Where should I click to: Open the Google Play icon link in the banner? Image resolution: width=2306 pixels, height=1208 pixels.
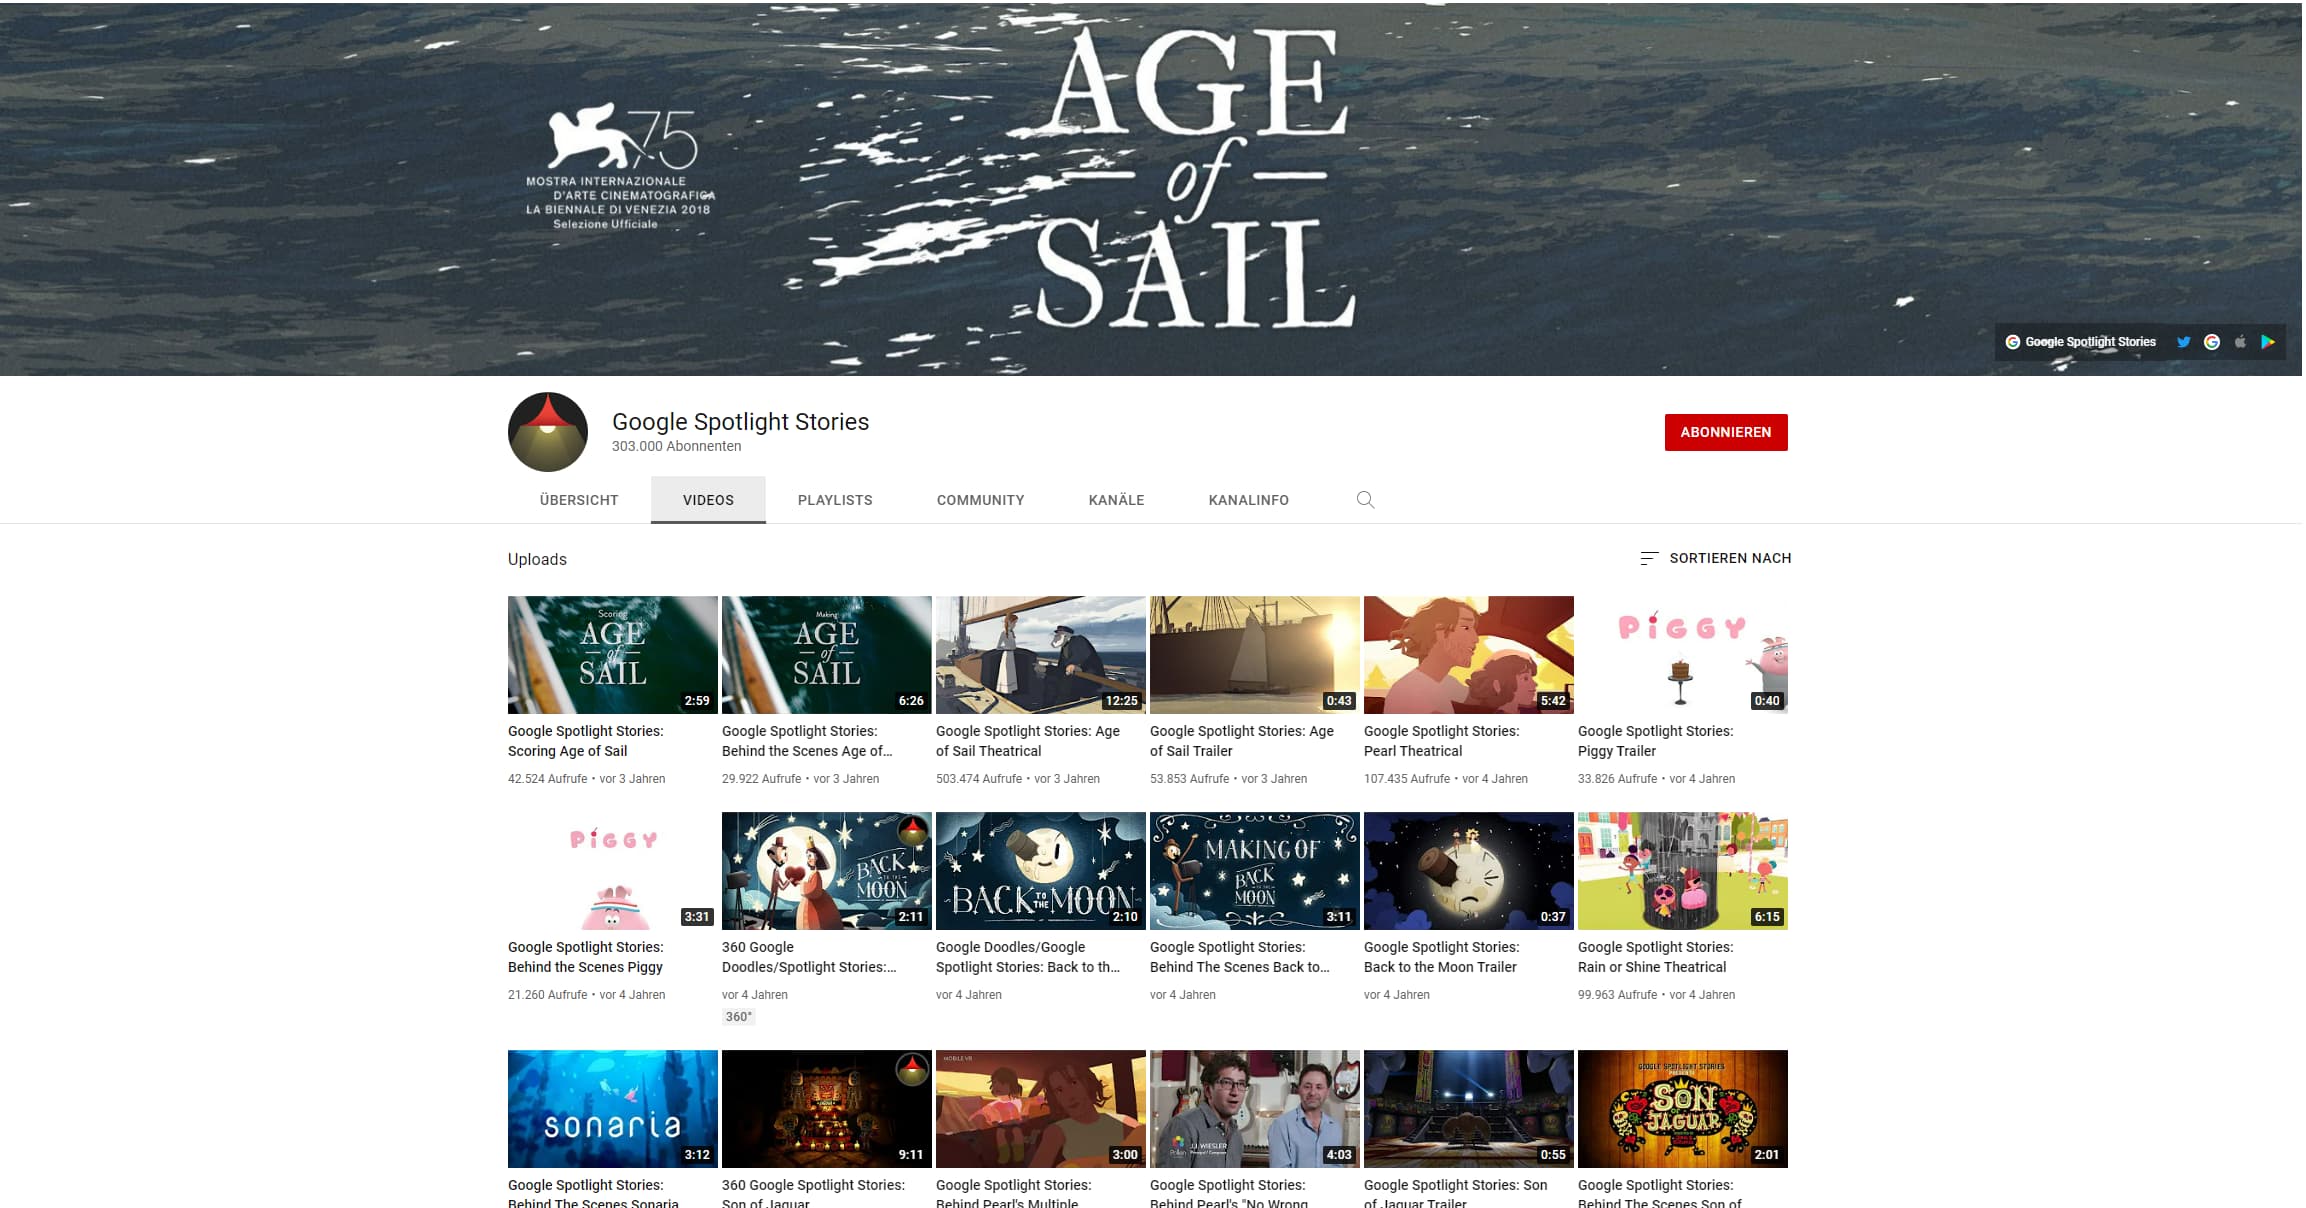pyautogui.click(x=2268, y=342)
